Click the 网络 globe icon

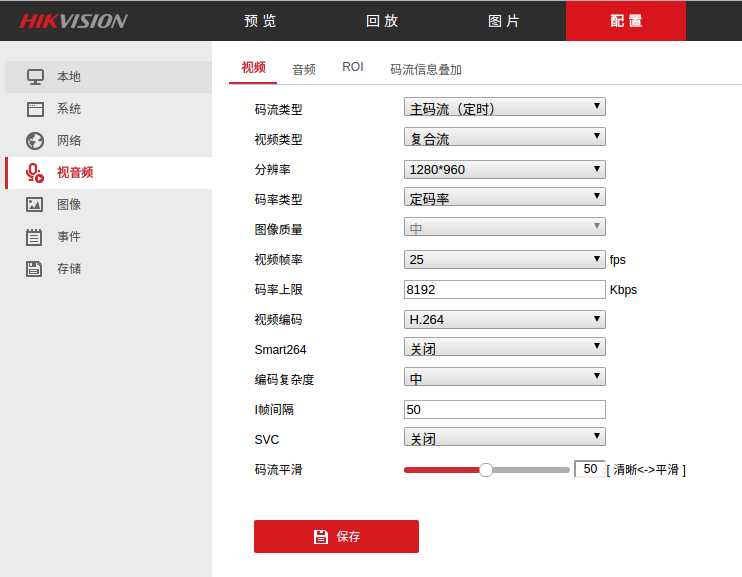pos(35,141)
